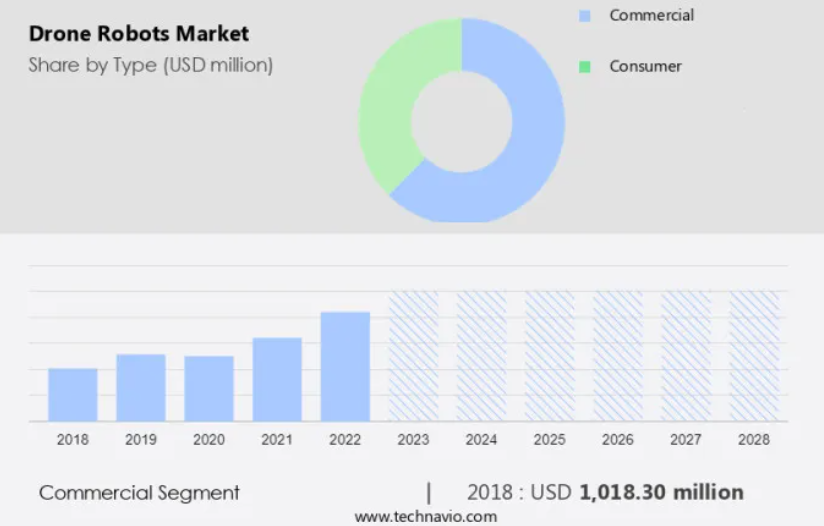Click the Share by Type subtitle
This screenshot has height=526, width=824.
click(x=151, y=65)
